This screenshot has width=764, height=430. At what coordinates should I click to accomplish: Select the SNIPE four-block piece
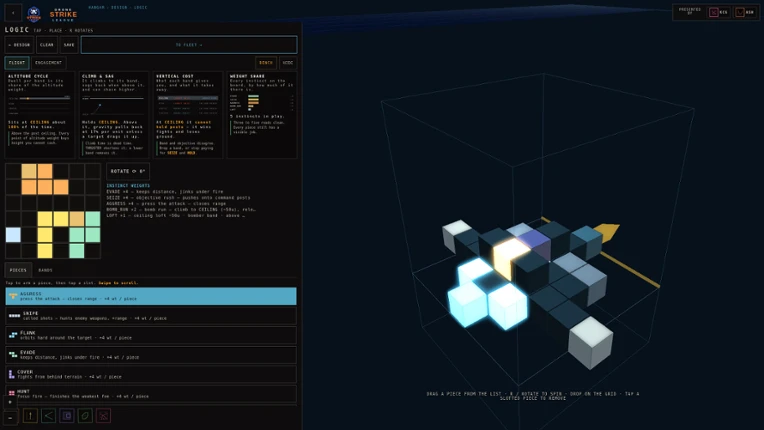[x=151, y=316]
